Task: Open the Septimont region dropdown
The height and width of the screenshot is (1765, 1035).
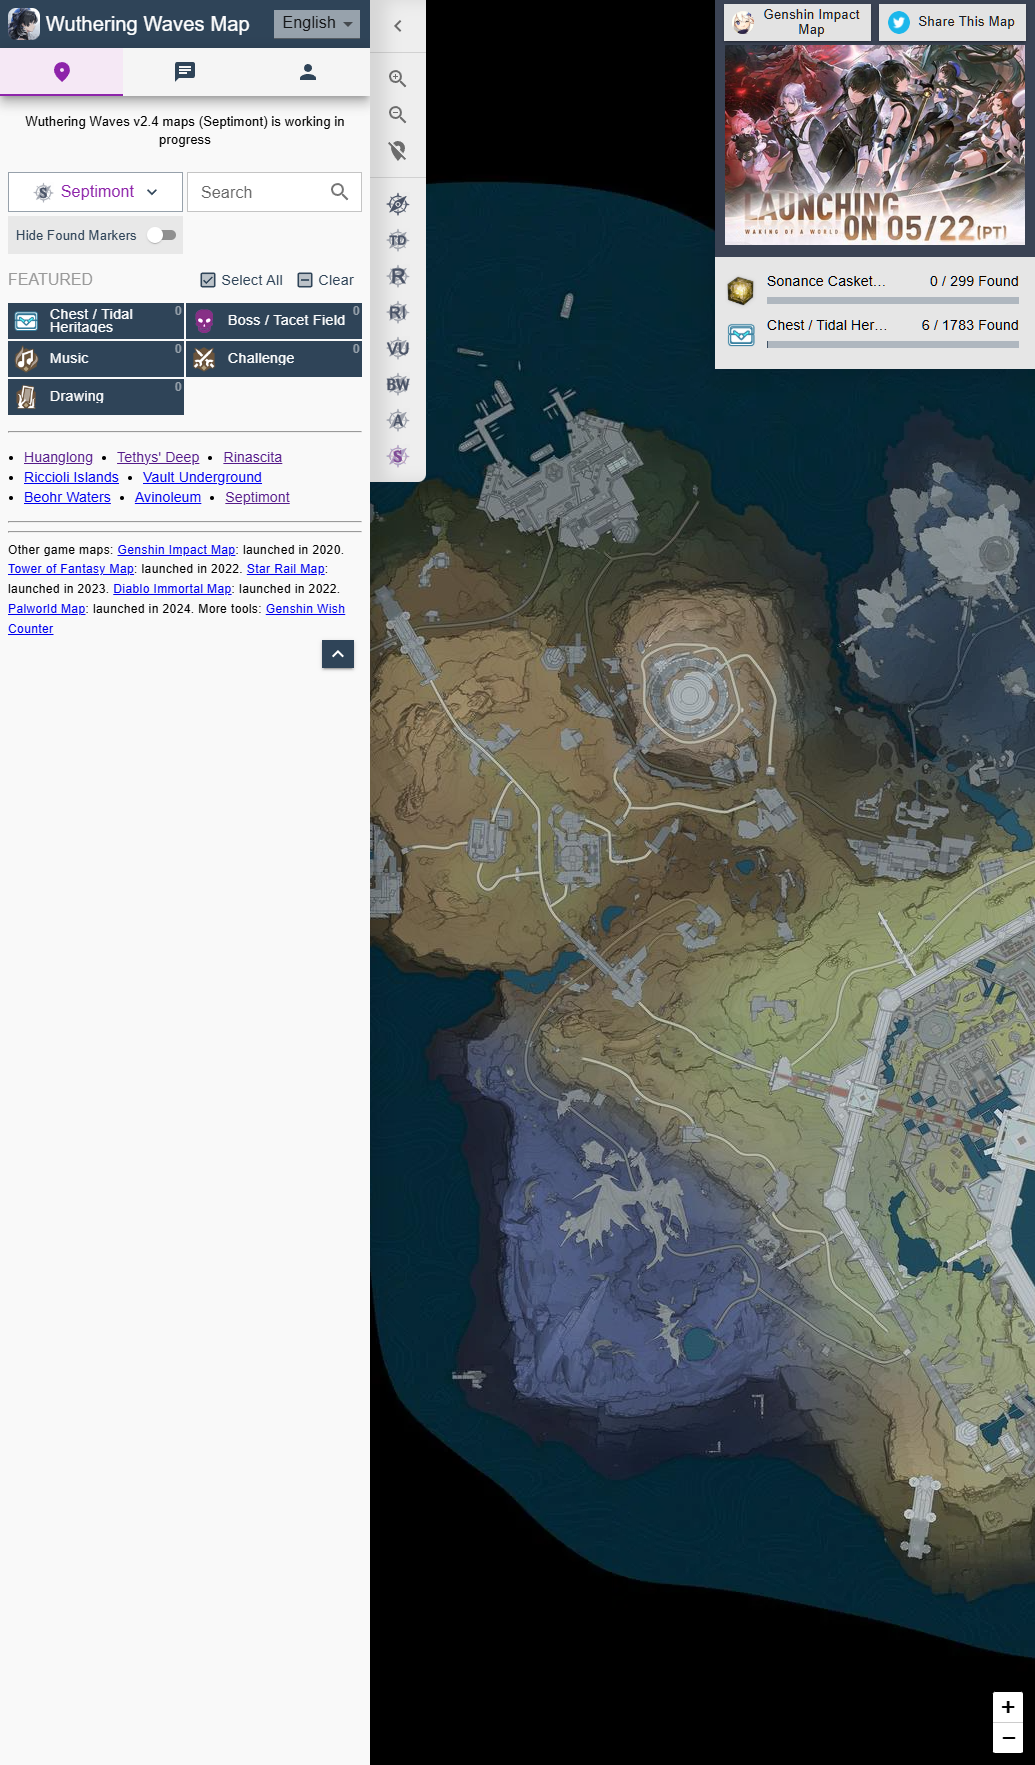Action: [x=96, y=192]
